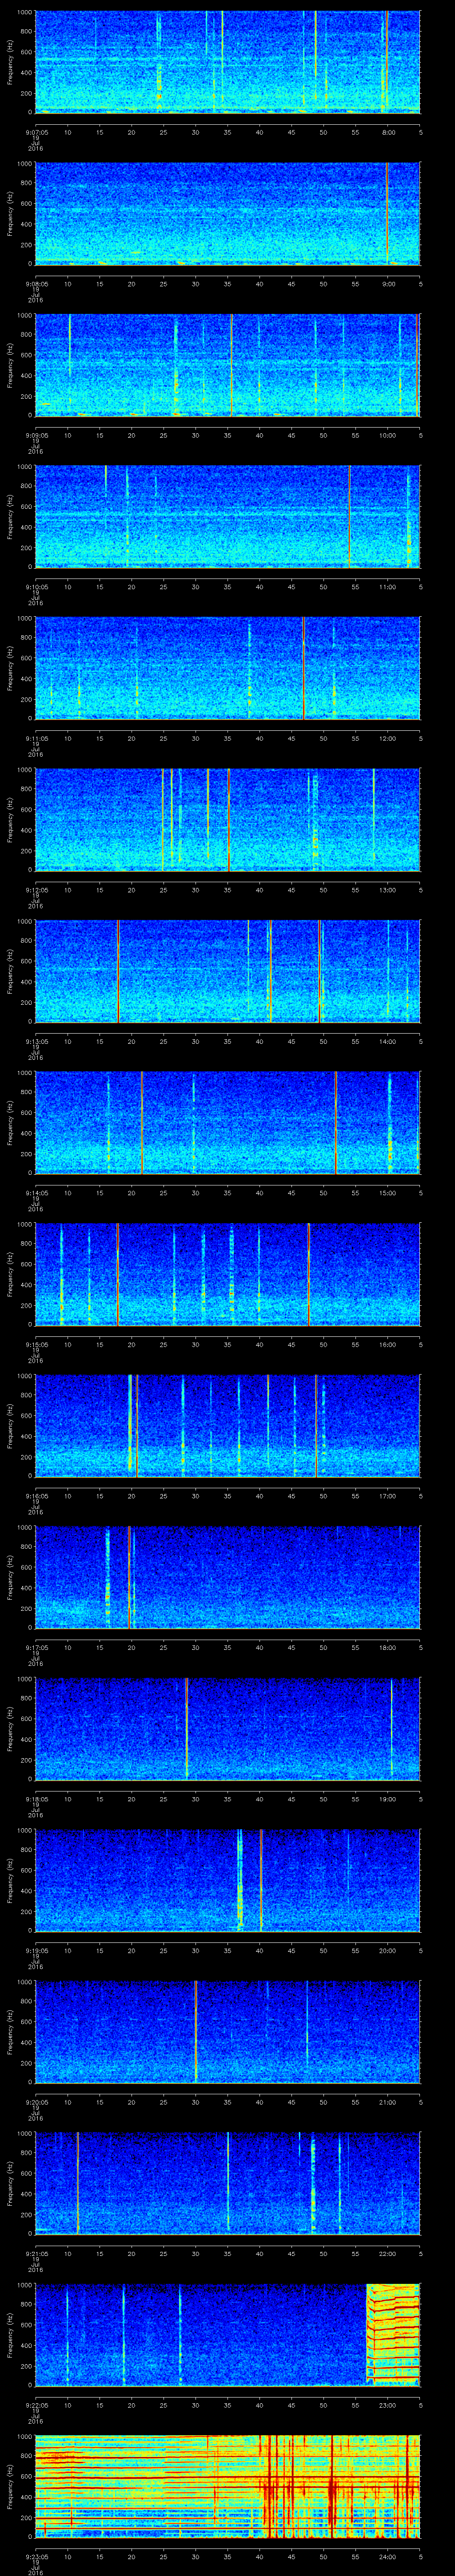
Task: Click the "18:00" minute tick label
Action: click(x=388, y=1647)
